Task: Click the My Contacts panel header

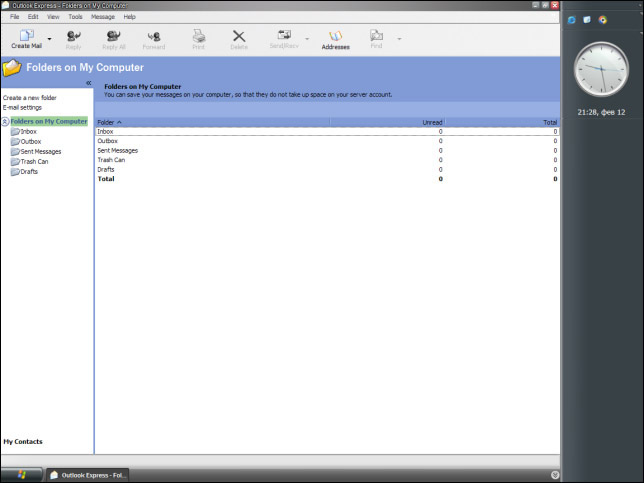Action: pos(23,442)
